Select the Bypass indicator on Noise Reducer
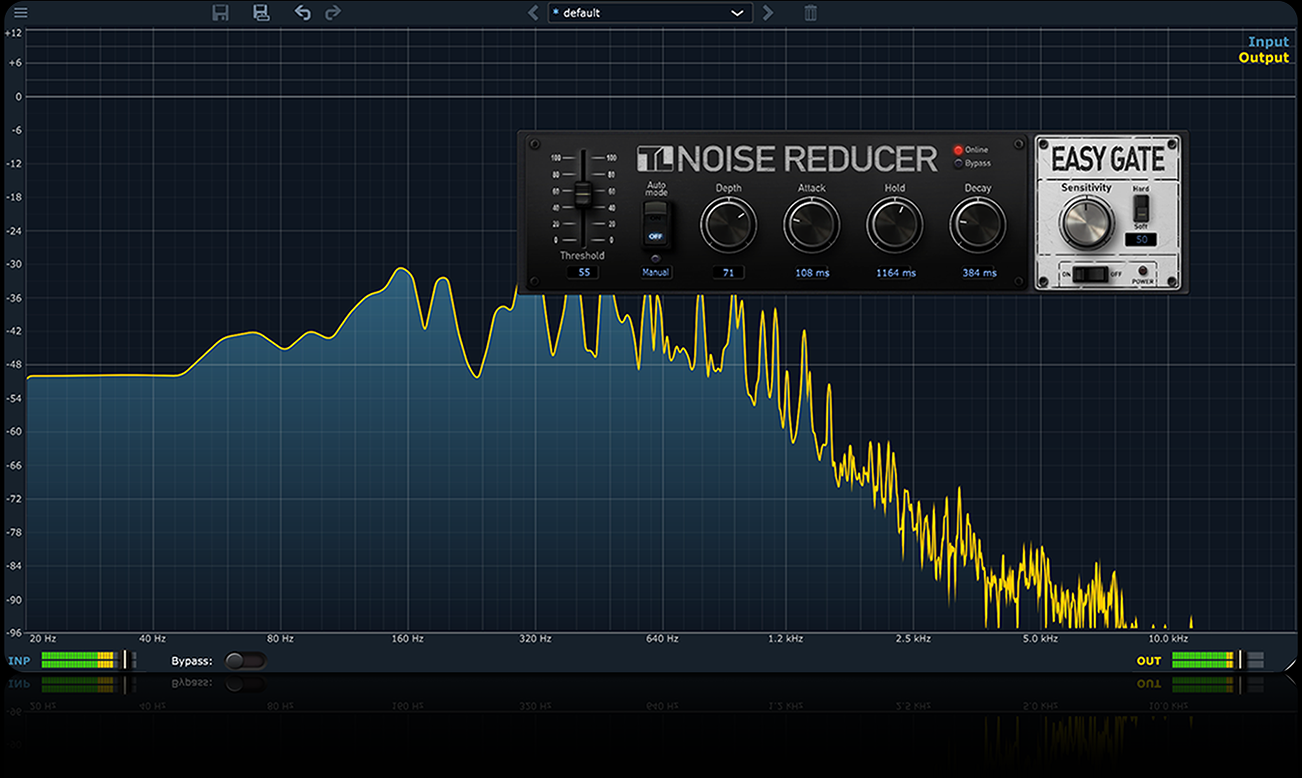This screenshot has width=1302, height=778. coord(958,163)
